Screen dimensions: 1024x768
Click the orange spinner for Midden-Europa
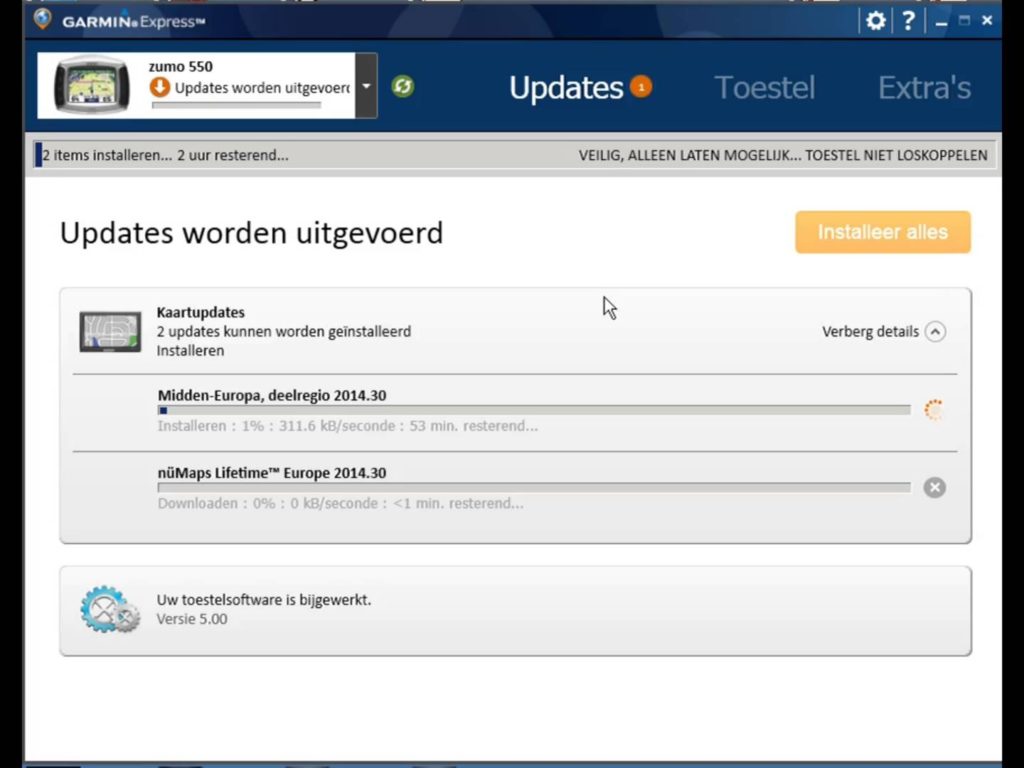click(x=934, y=410)
